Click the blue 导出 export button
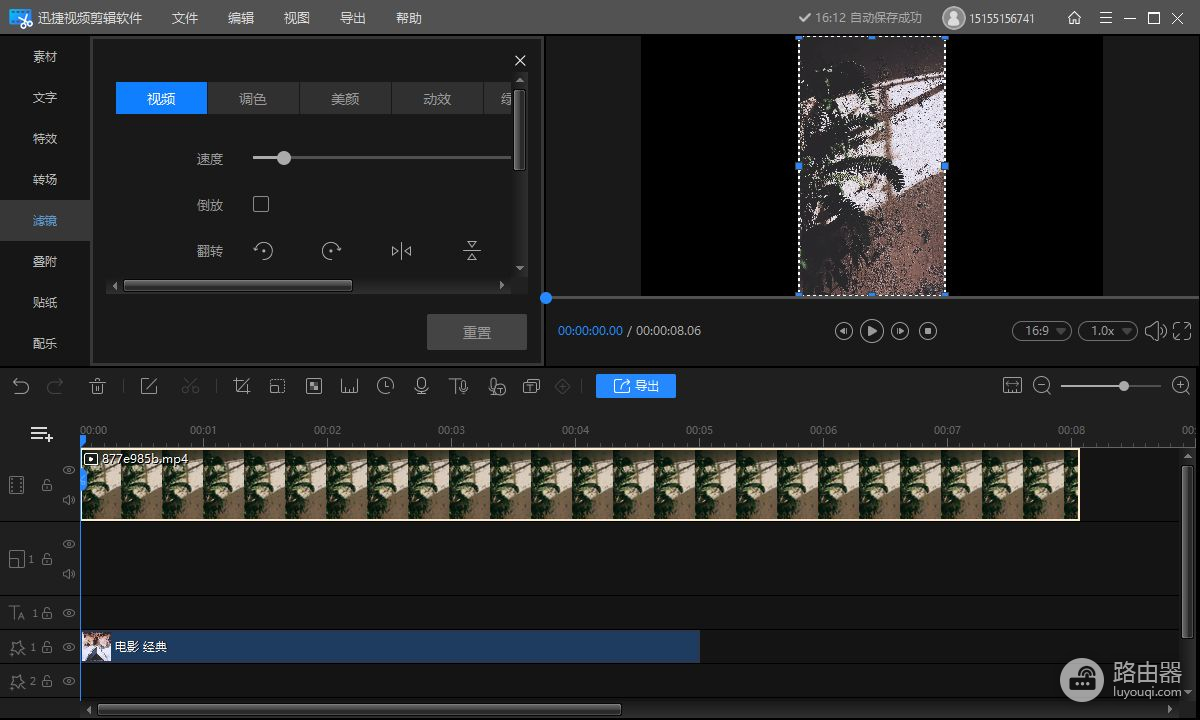1200x720 pixels. 635,386
